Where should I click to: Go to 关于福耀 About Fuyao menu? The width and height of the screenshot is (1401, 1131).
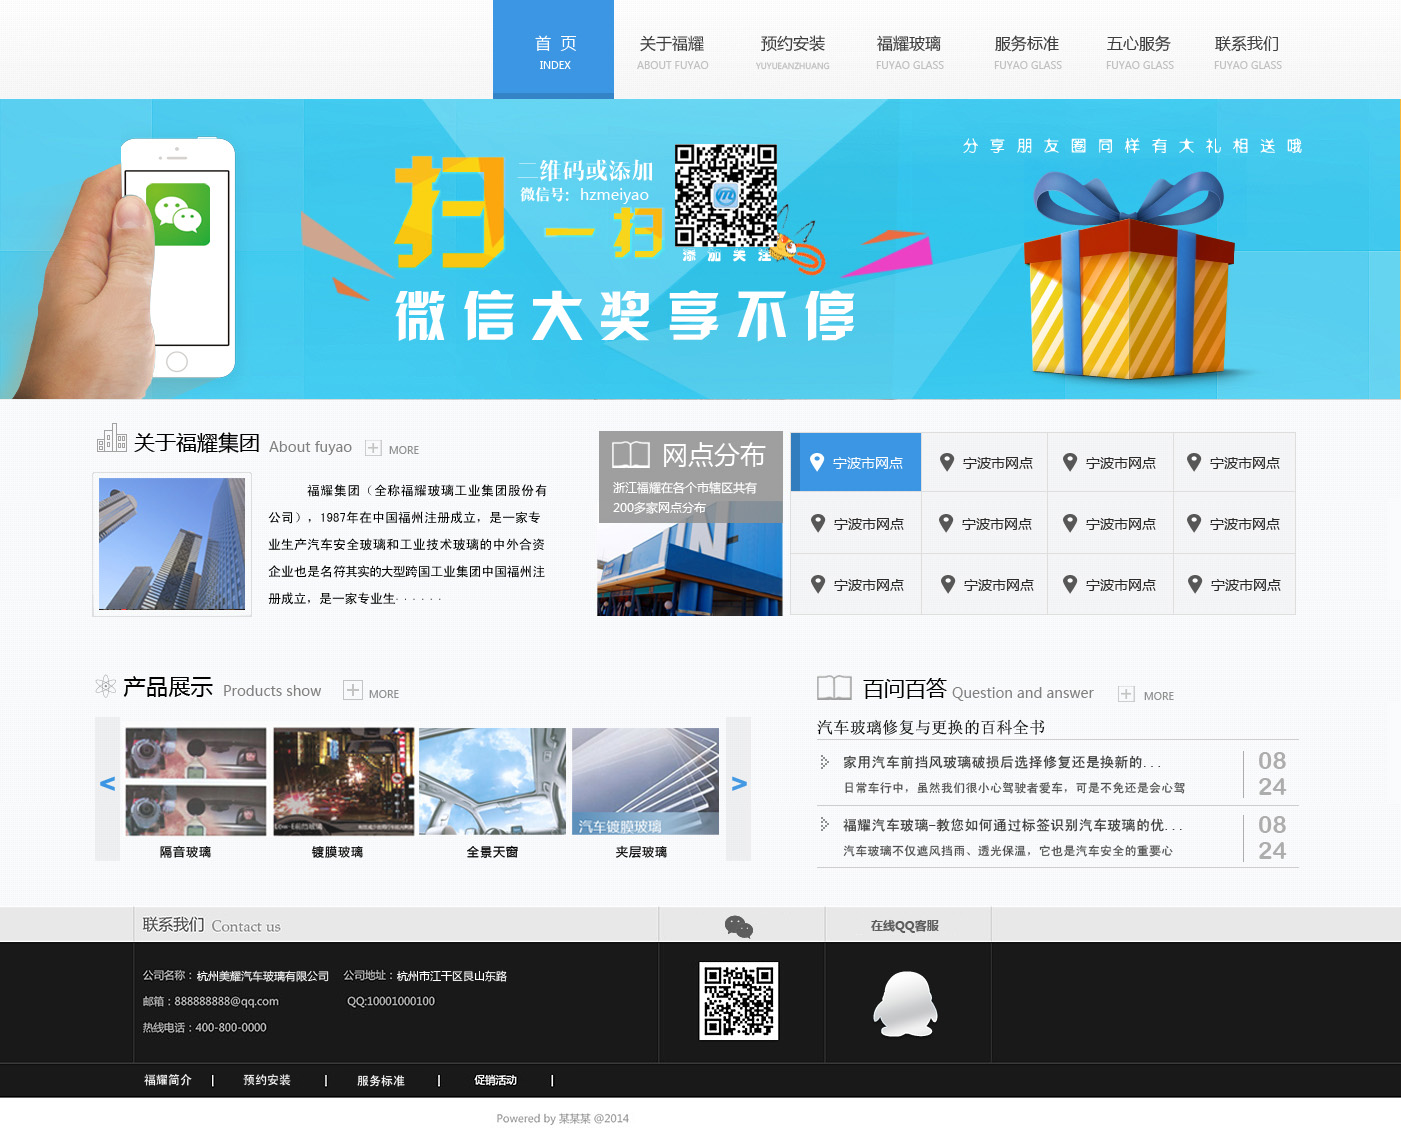672,52
